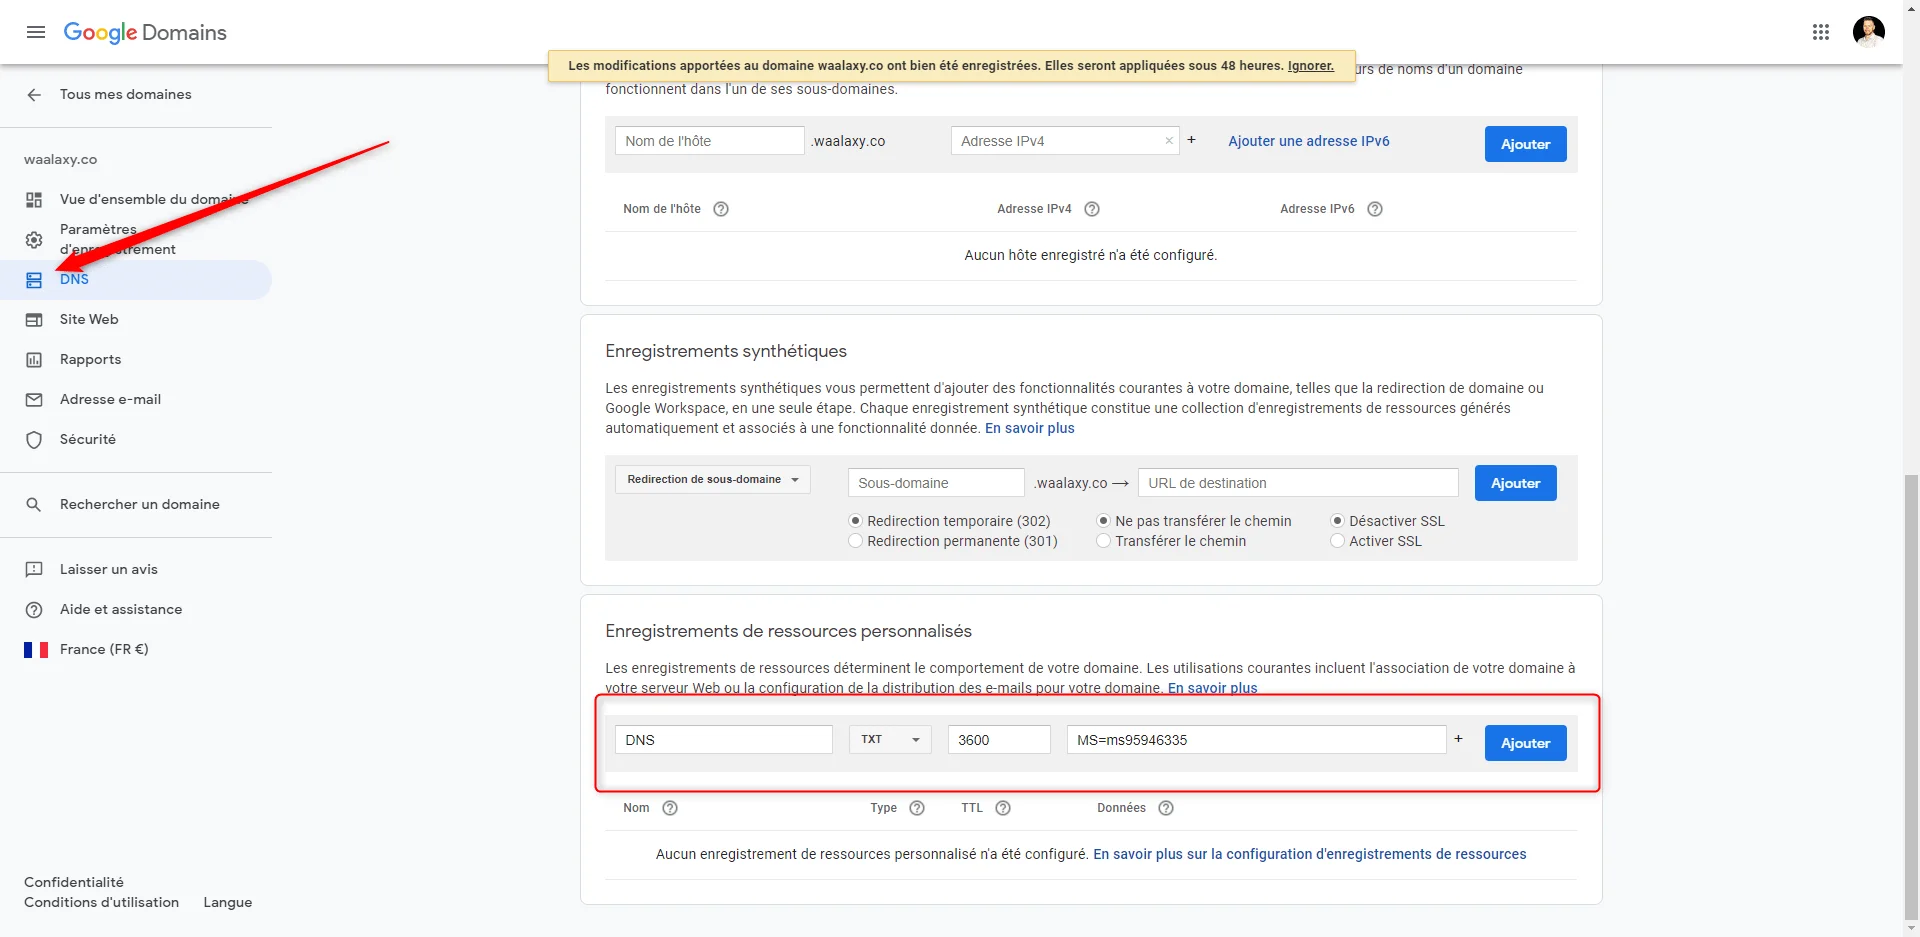Click the feedback icon beside Laisser un avis
This screenshot has width=1920, height=937.
tap(34, 570)
